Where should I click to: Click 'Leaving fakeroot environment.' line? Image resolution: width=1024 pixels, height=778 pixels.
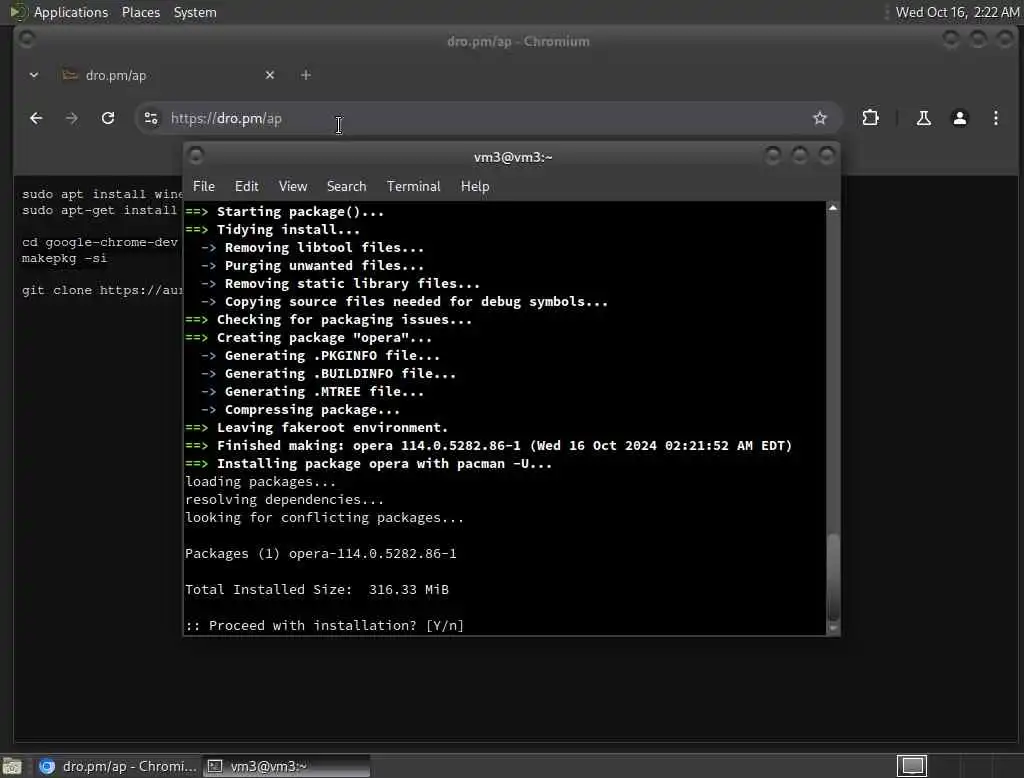(x=317, y=427)
